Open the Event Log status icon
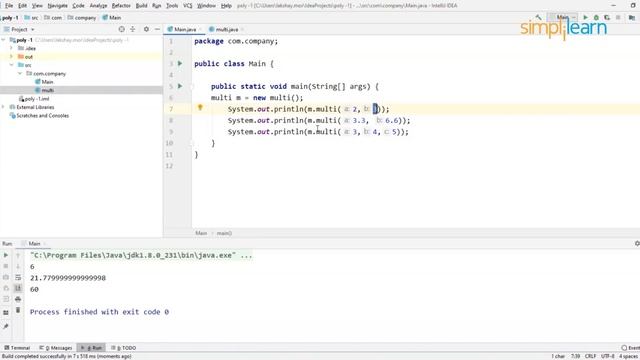This screenshot has height=360, width=640. click(624, 348)
